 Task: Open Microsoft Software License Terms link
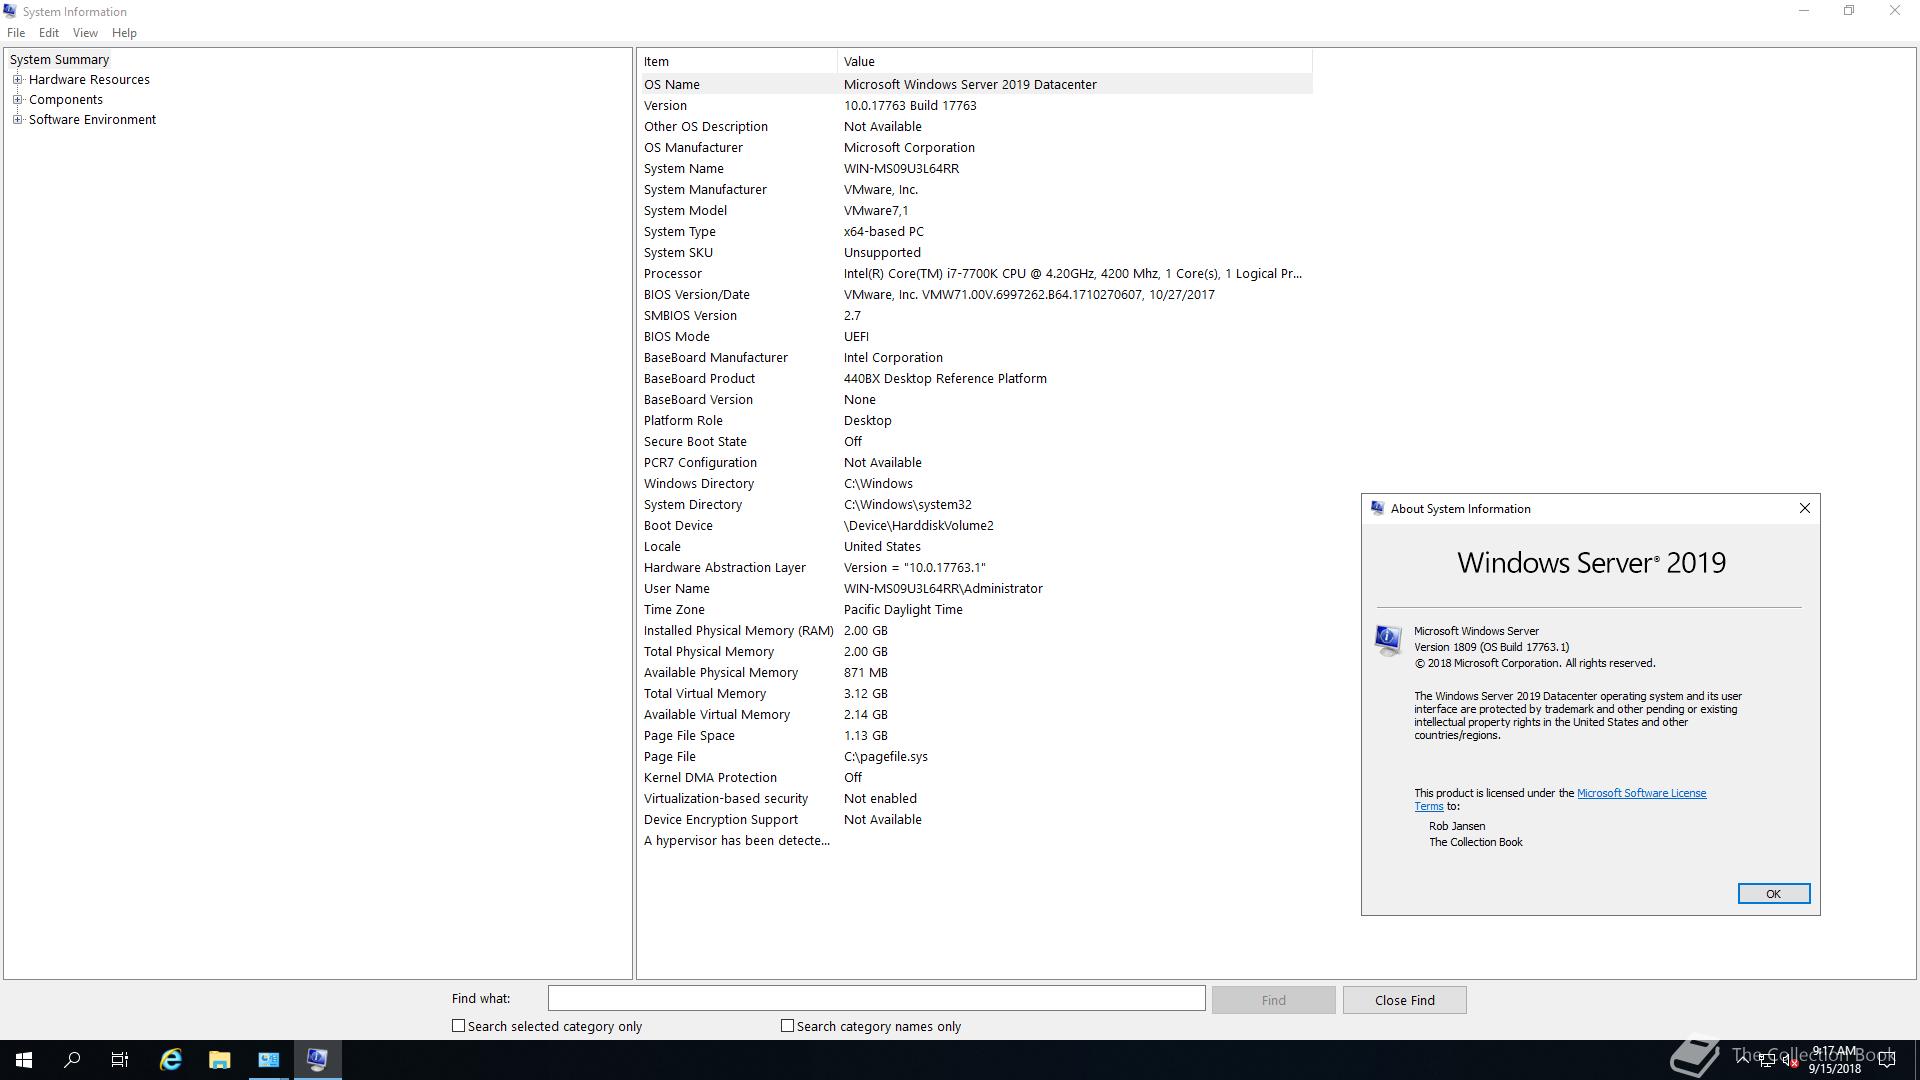tap(1641, 793)
